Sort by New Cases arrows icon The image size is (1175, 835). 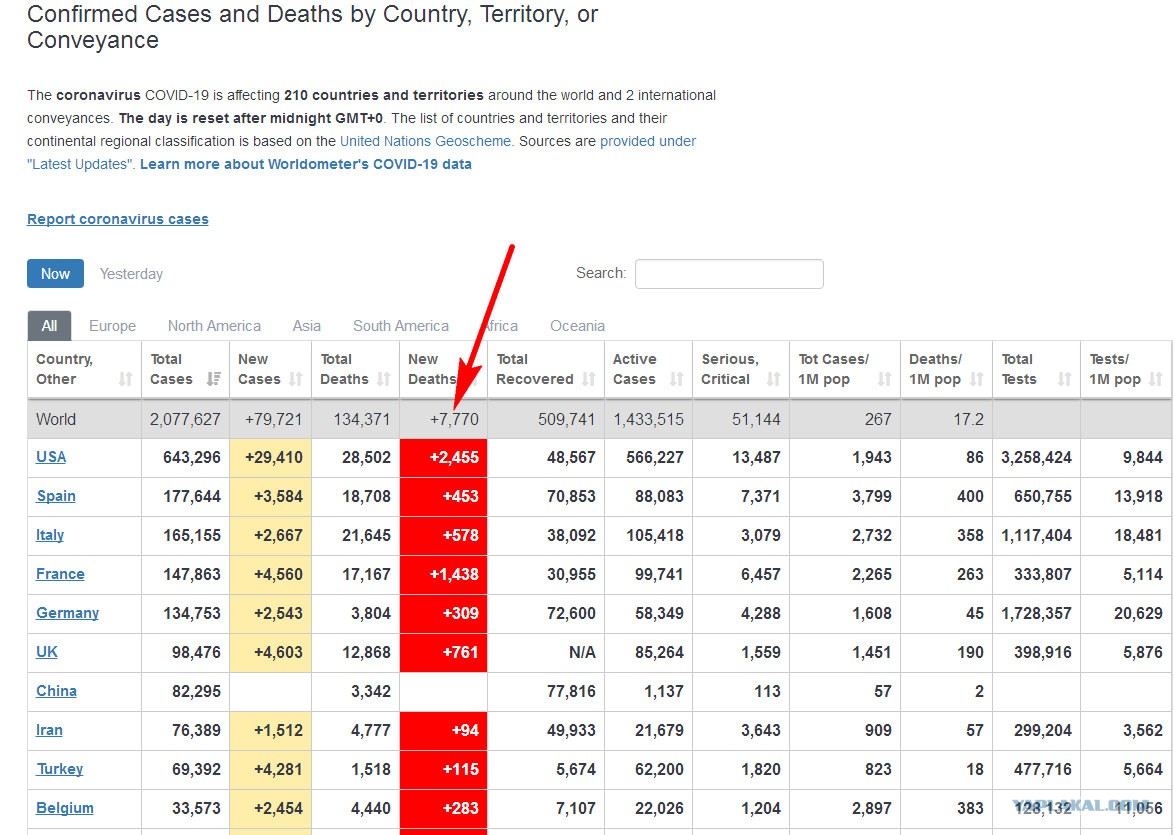click(x=295, y=379)
